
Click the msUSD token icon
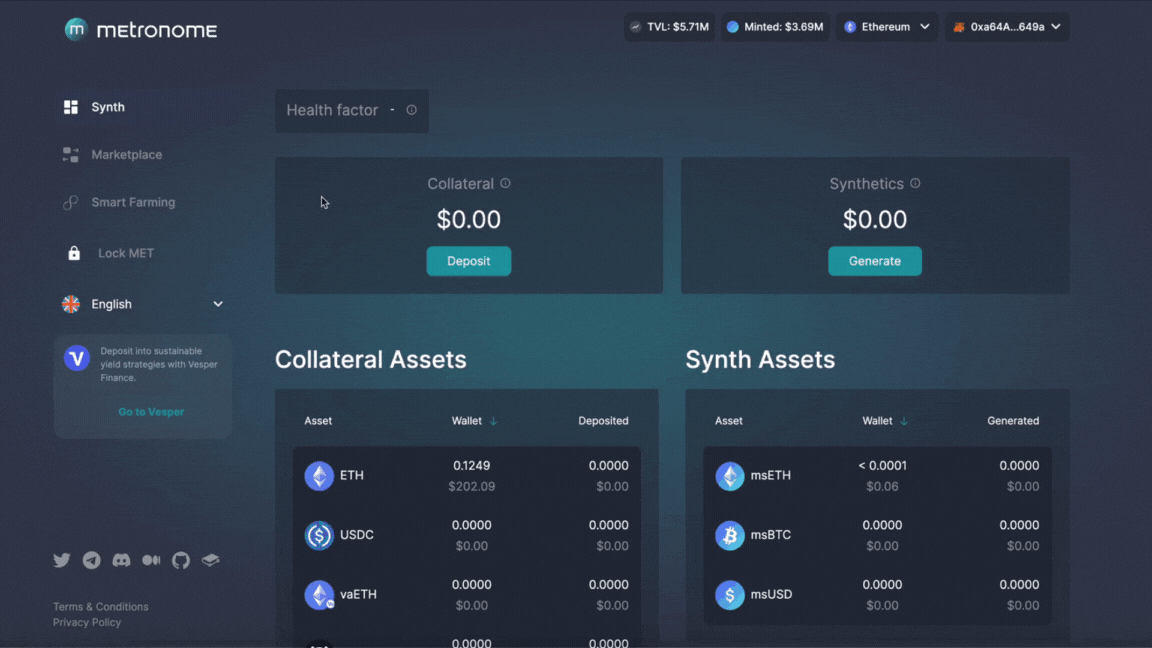pyautogui.click(x=730, y=595)
